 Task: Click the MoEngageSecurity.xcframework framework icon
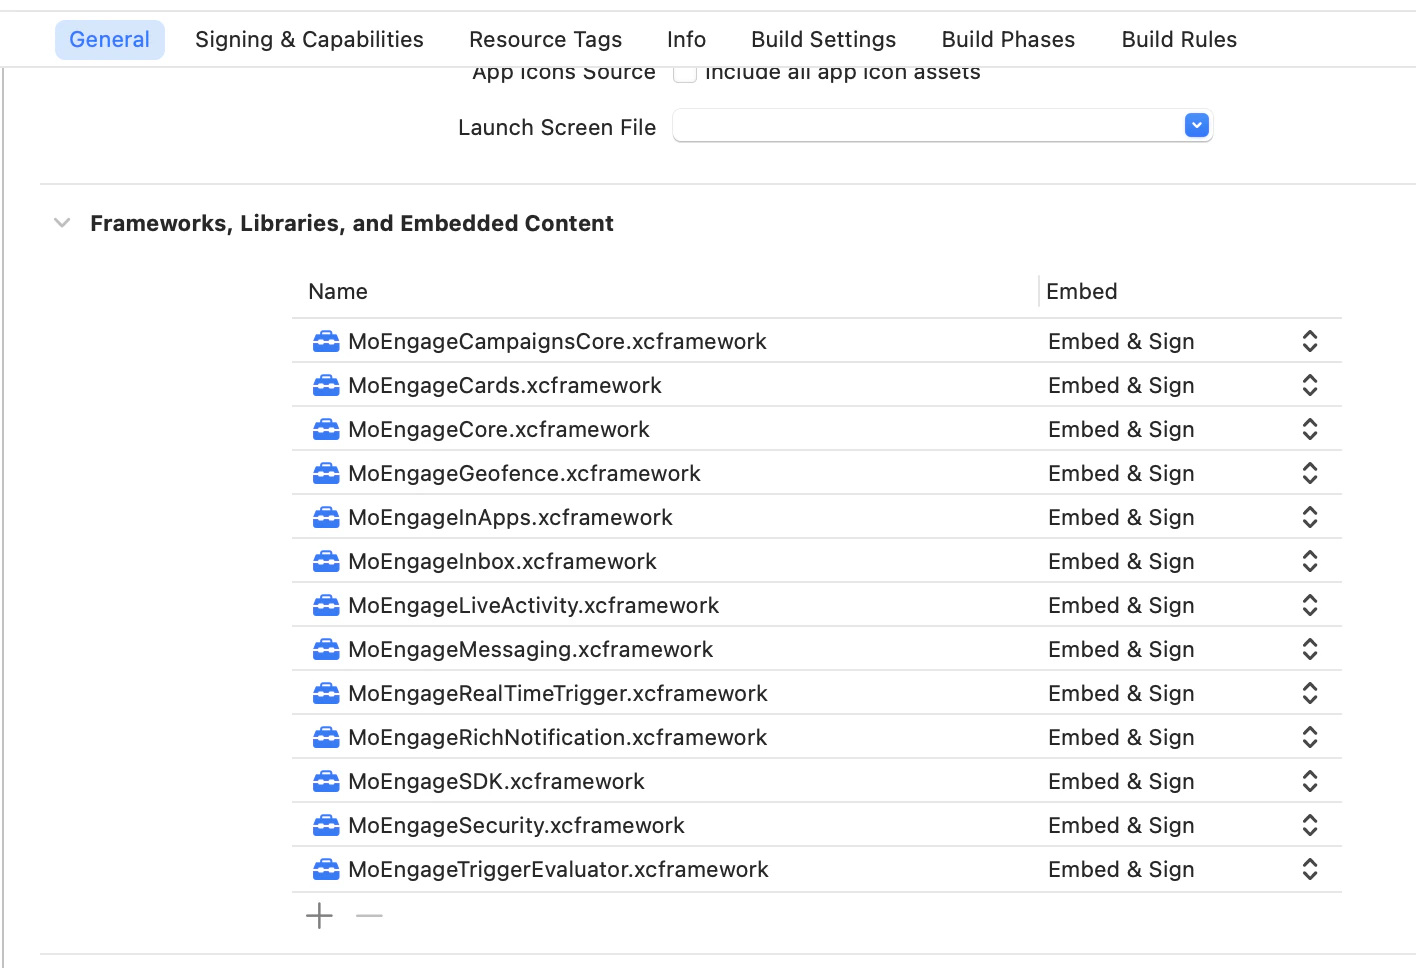326,825
